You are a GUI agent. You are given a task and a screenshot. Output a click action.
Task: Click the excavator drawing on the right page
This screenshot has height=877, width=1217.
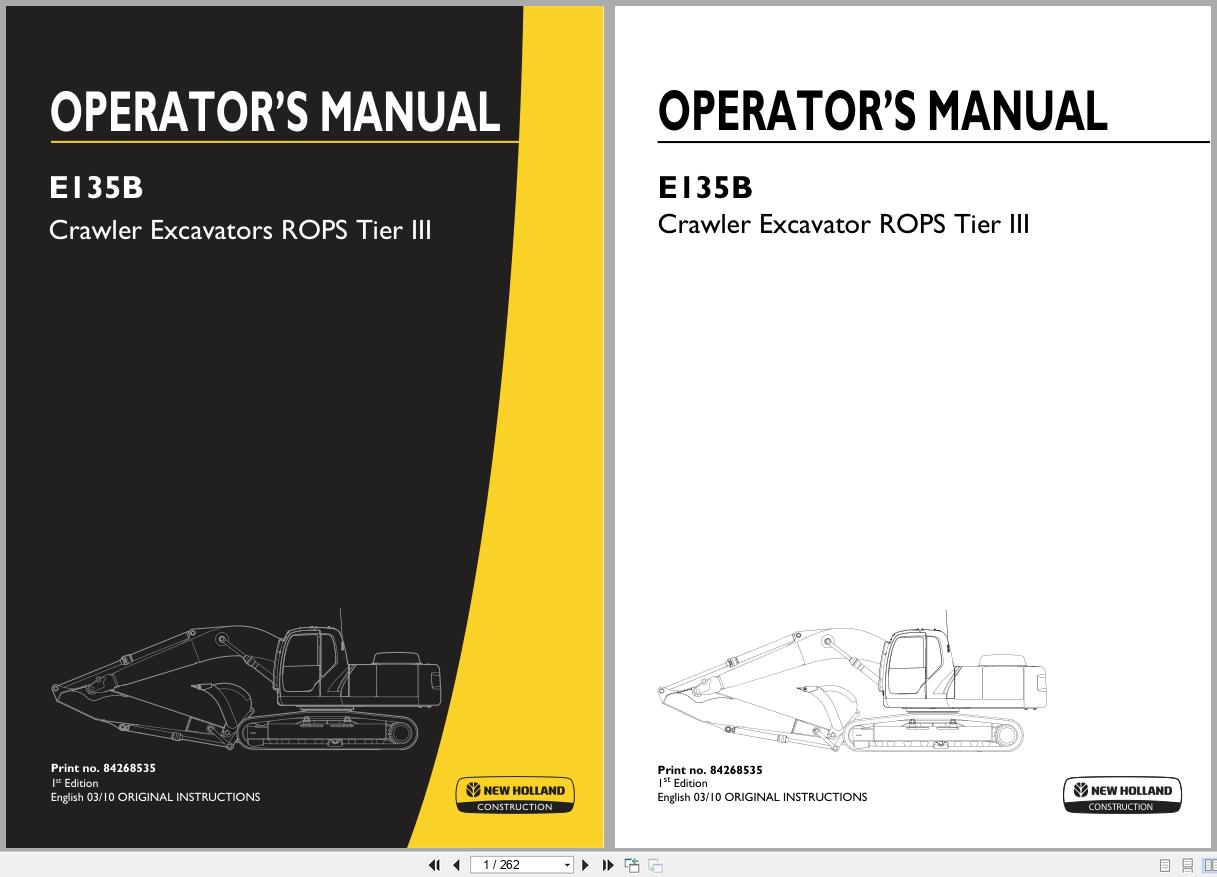point(850,690)
